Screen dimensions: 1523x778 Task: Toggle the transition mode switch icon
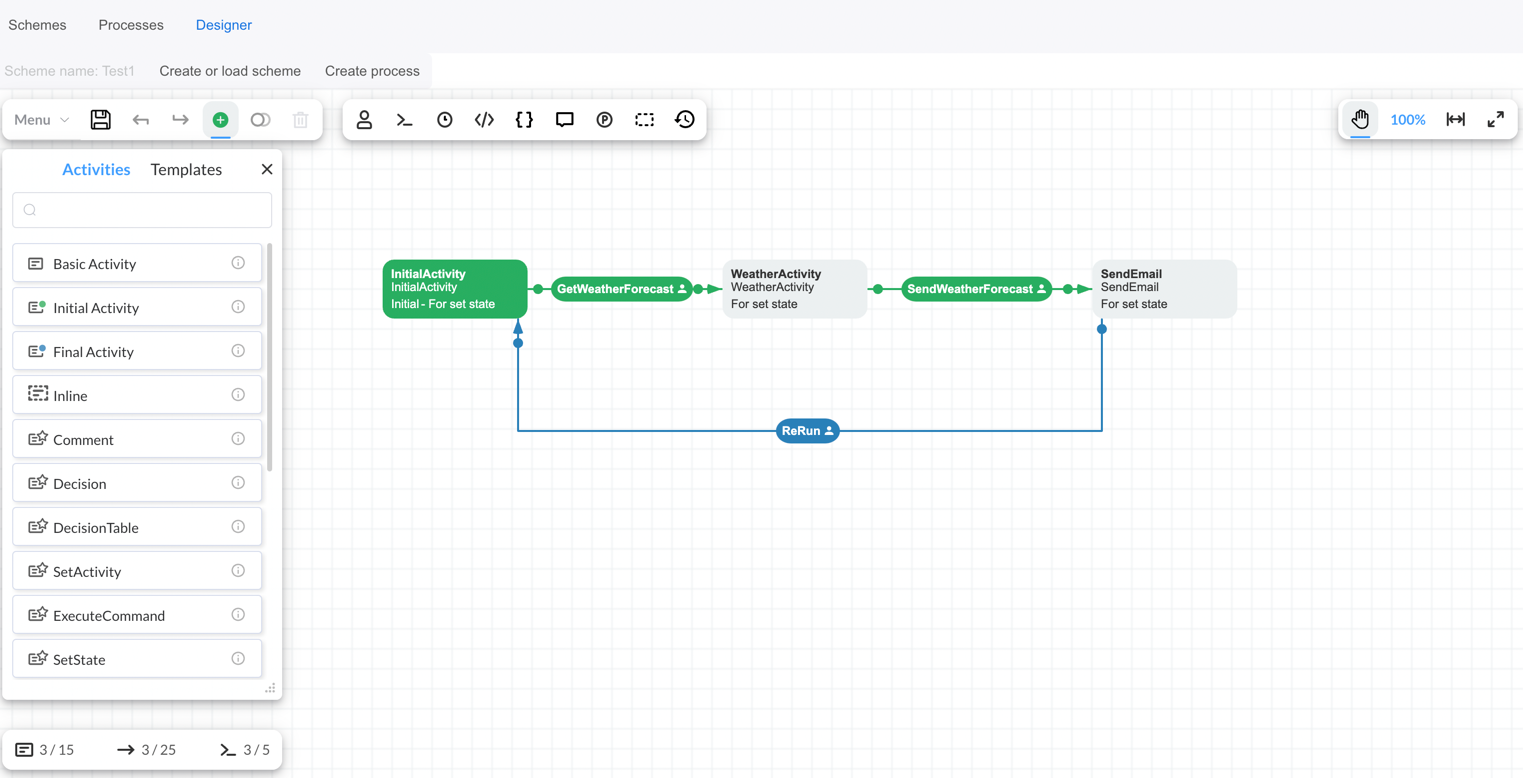[x=260, y=120]
